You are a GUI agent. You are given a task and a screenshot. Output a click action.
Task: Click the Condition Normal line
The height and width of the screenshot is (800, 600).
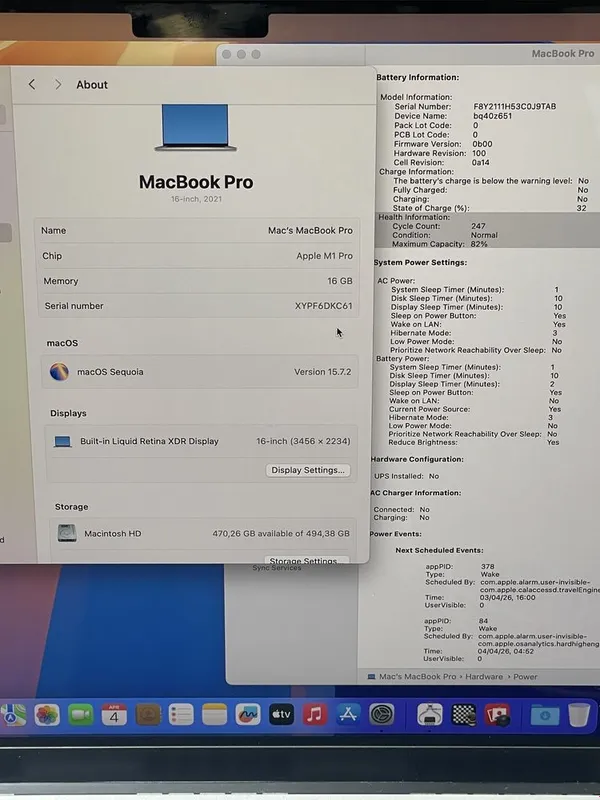445,235
